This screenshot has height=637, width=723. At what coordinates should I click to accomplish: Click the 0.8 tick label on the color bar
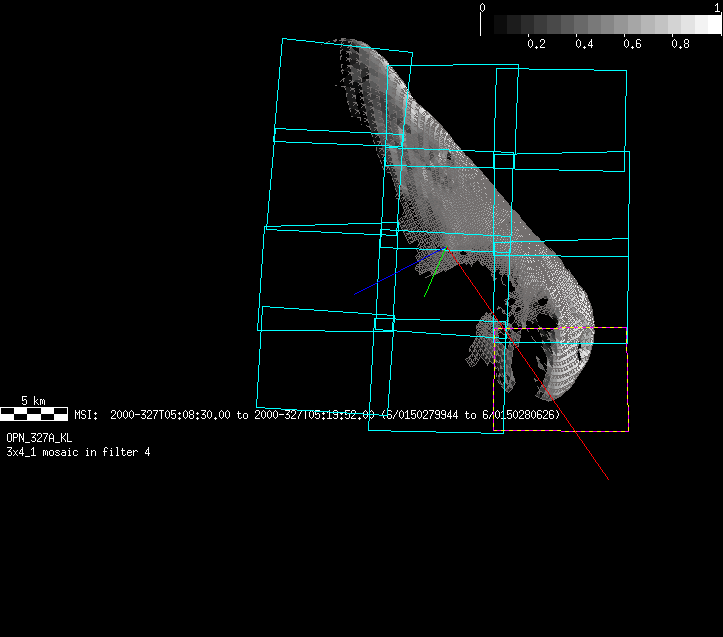point(680,44)
